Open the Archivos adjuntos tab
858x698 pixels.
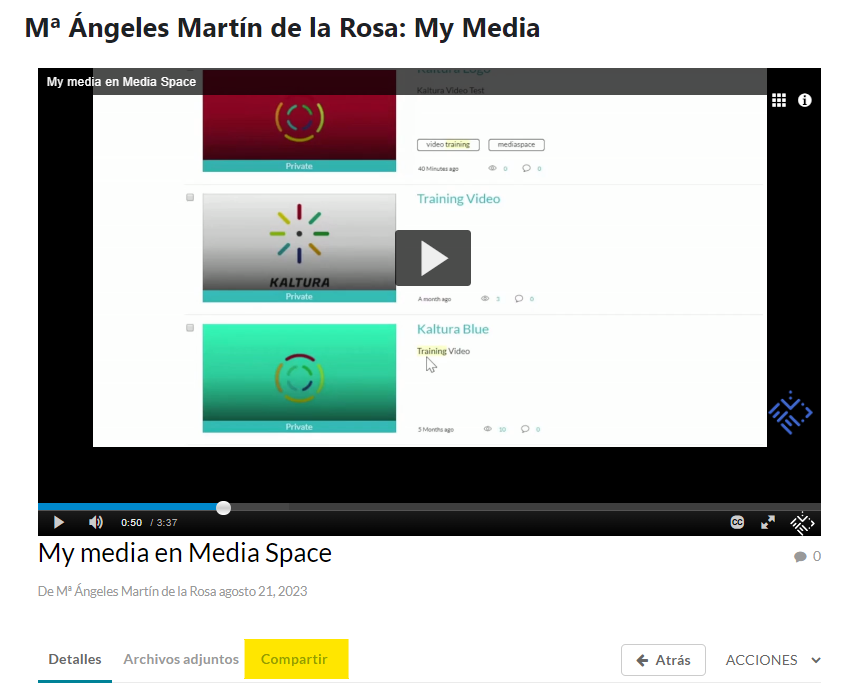pos(181,660)
